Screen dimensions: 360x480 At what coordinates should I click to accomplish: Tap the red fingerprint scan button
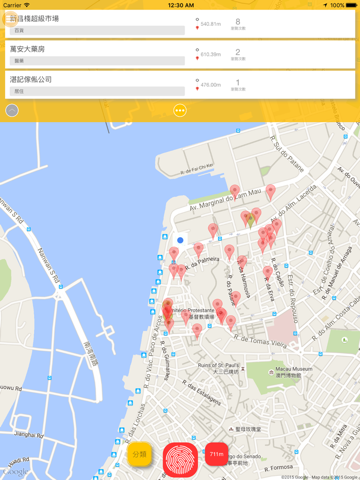coord(180,460)
